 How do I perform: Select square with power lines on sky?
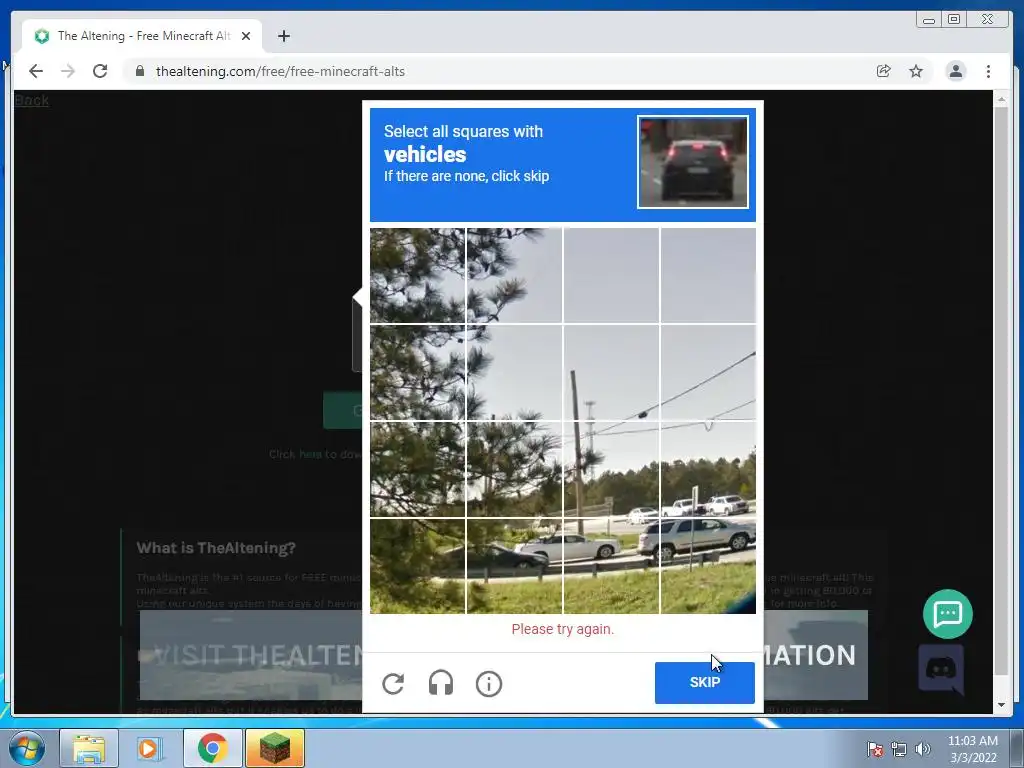[x=708, y=373]
